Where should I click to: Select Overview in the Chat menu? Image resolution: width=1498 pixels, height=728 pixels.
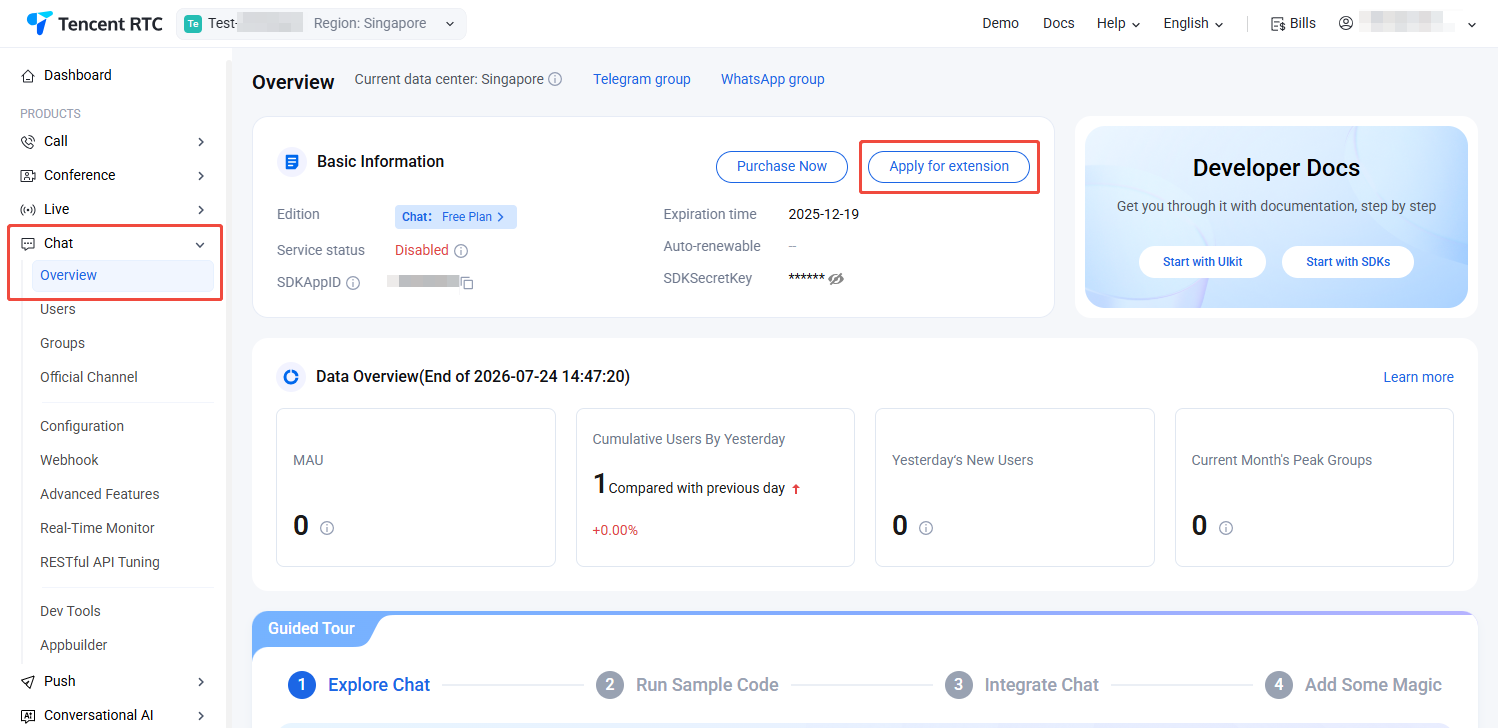(x=123, y=276)
